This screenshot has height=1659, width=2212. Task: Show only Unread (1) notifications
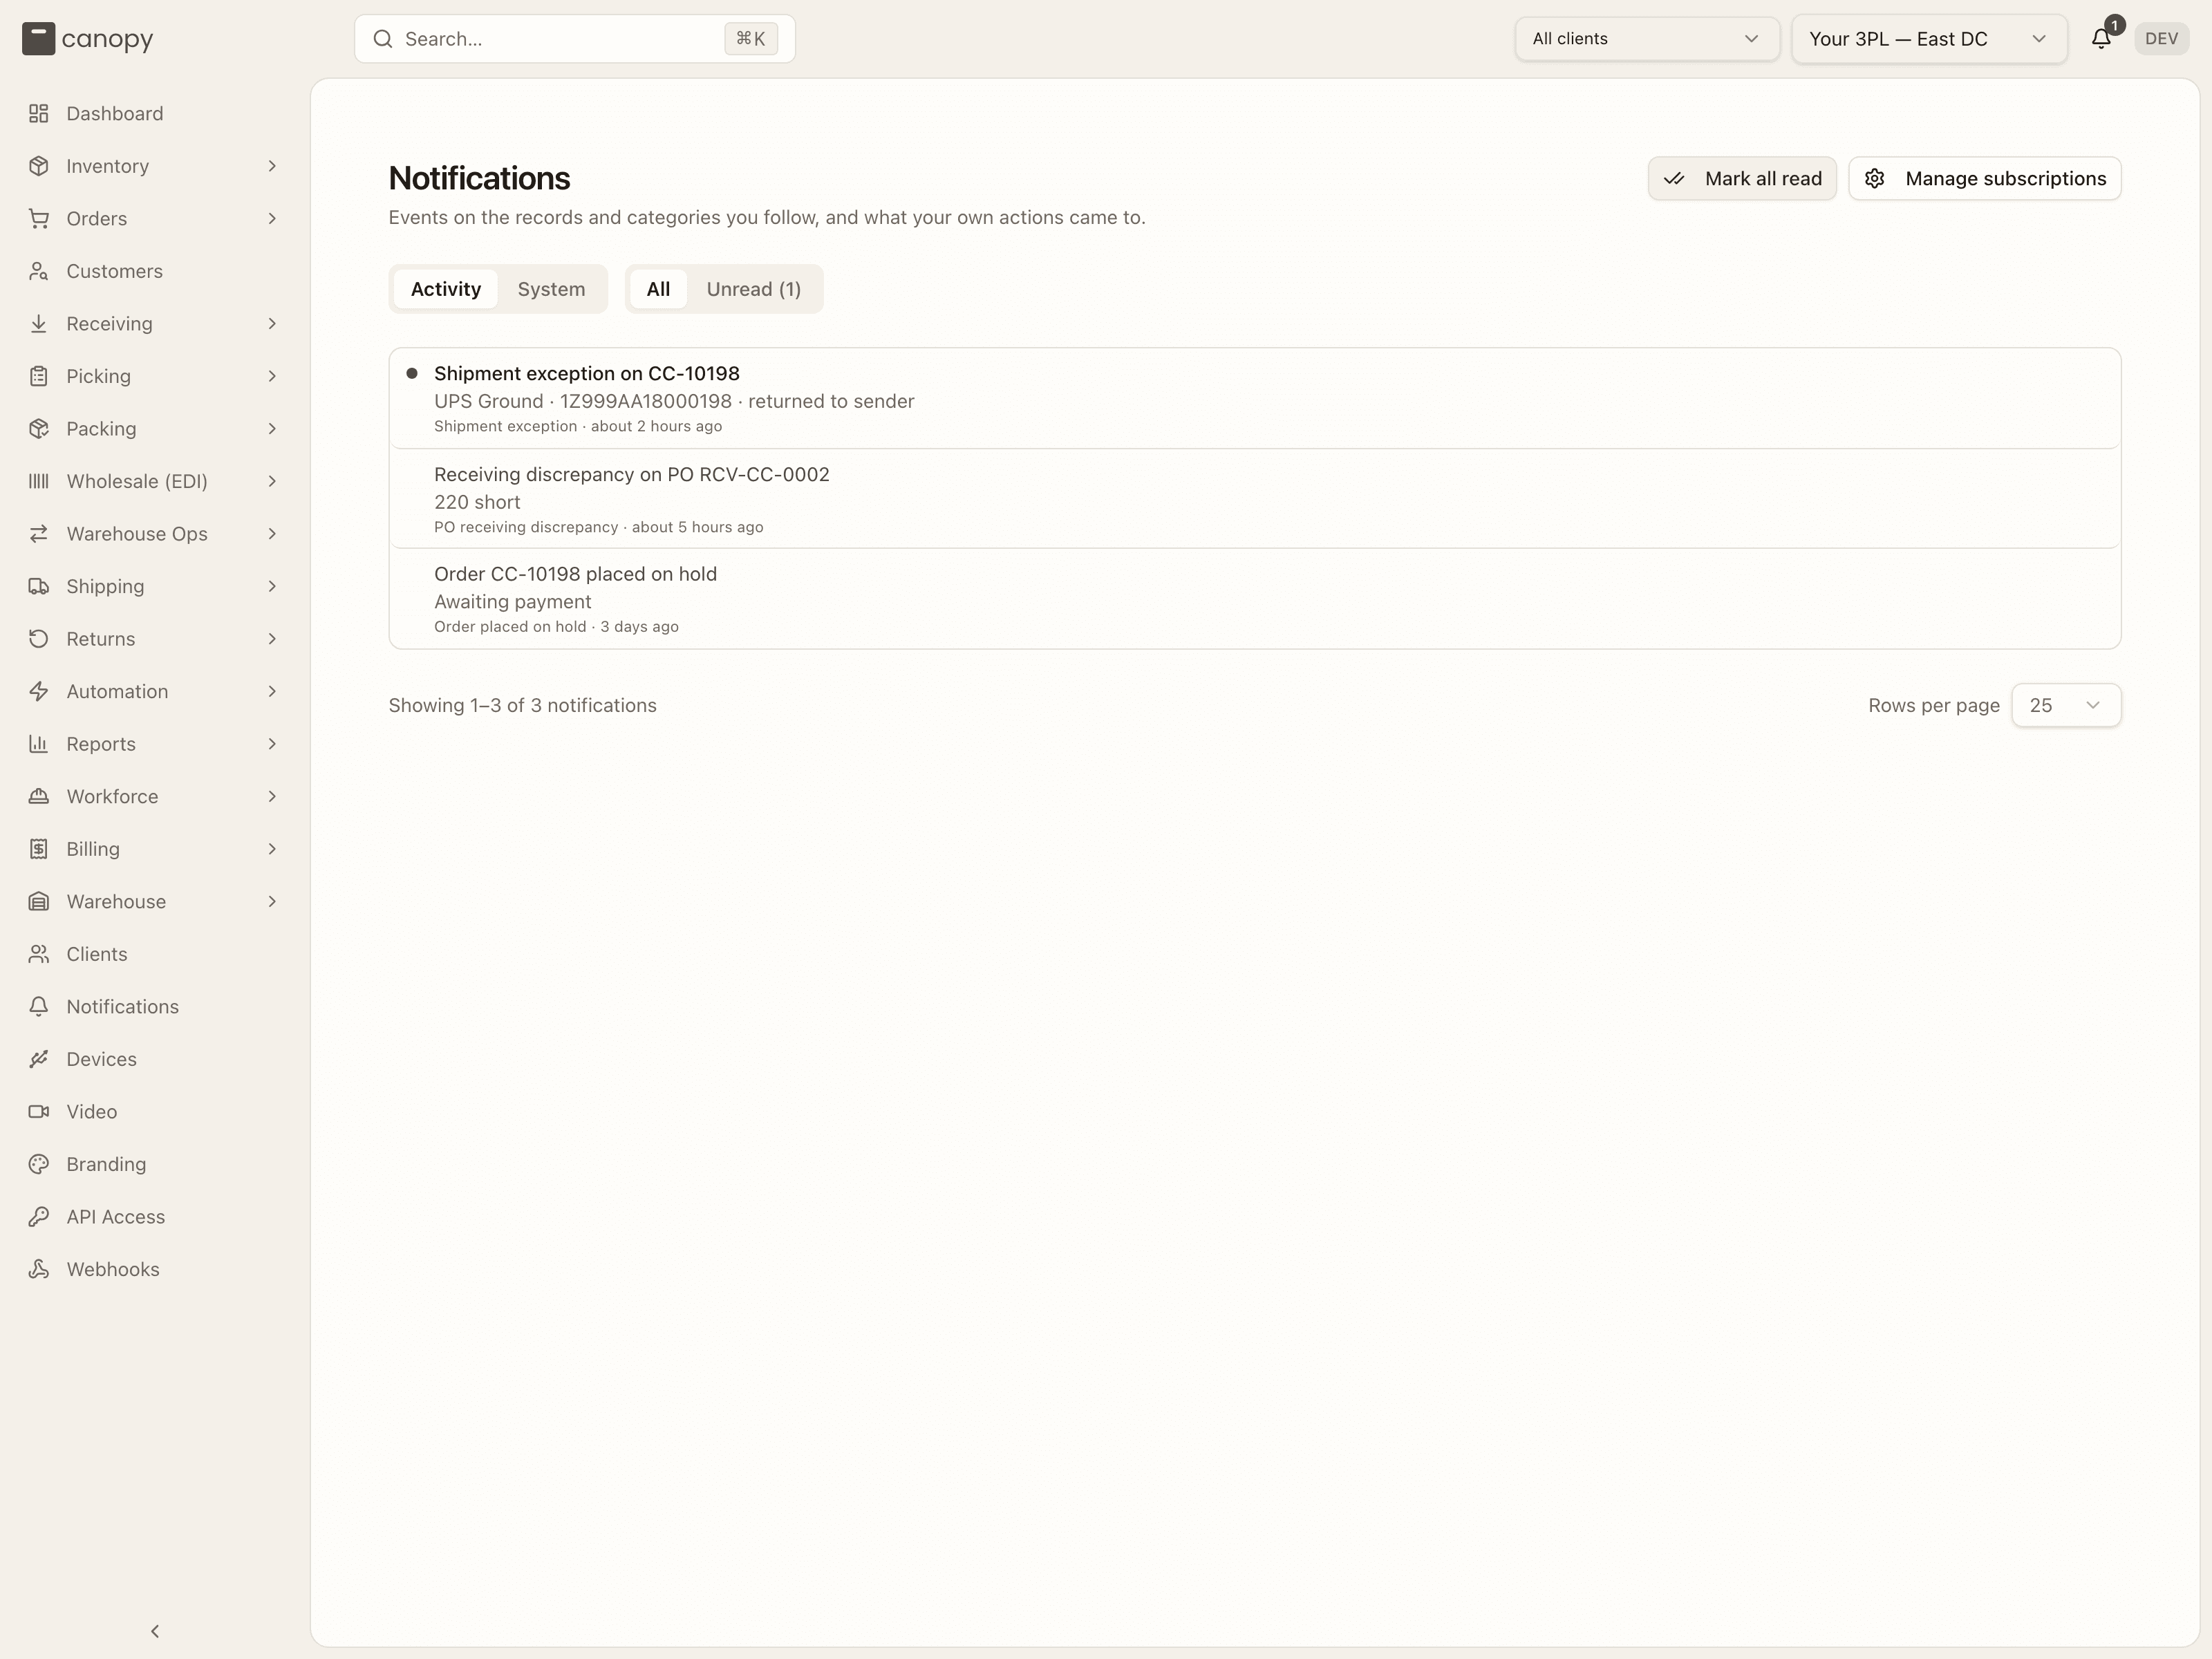click(x=754, y=289)
